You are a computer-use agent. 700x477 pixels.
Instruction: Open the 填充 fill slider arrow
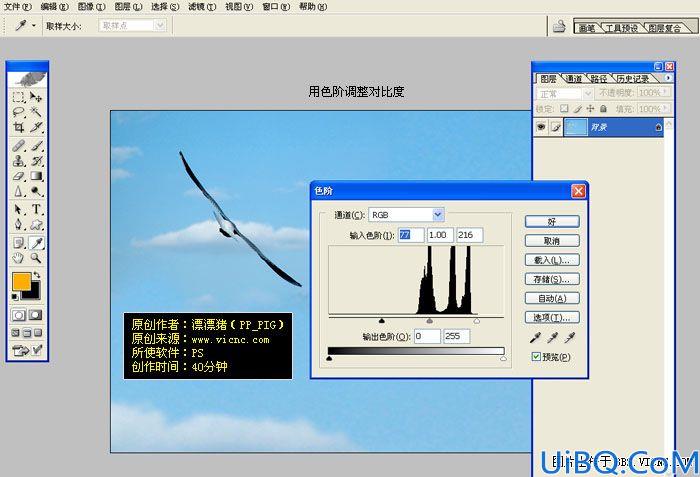click(x=665, y=109)
